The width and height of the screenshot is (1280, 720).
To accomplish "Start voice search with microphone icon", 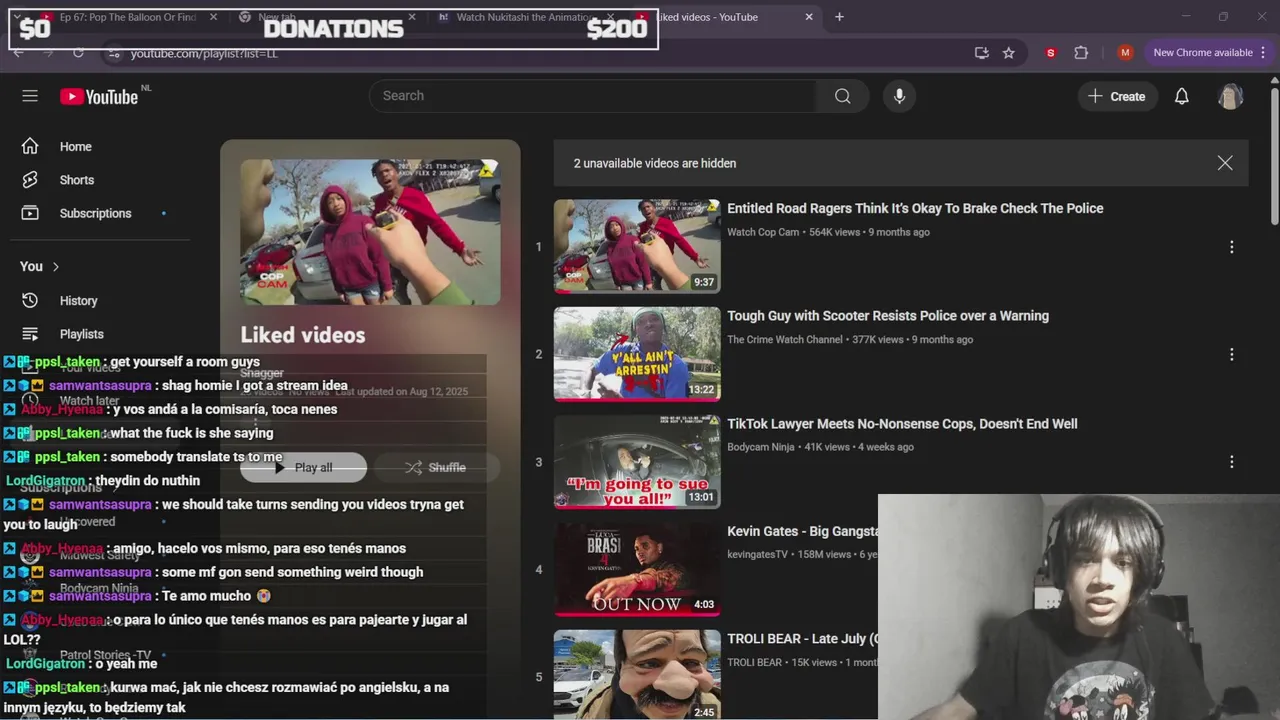I will point(899,96).
